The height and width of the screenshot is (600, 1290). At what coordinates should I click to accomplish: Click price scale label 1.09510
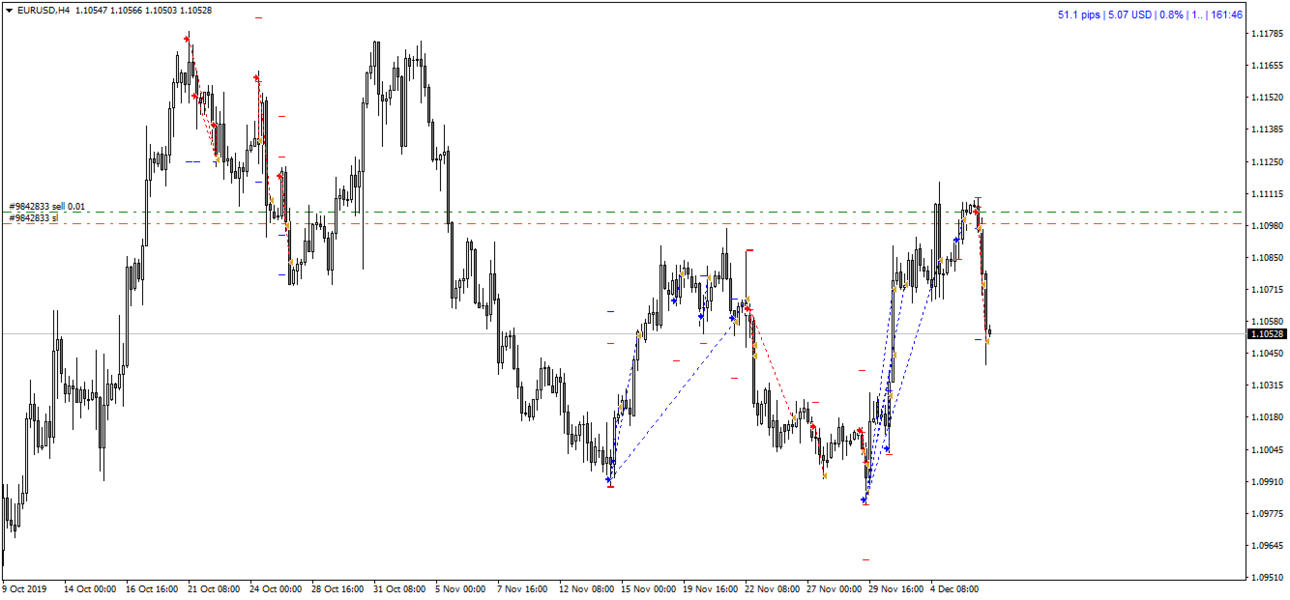[x=1266, y=577]
